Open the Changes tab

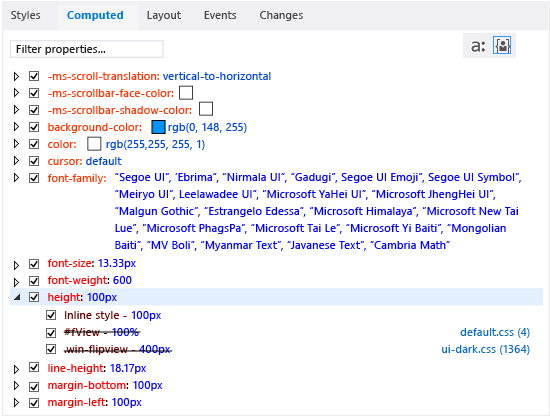tap(281, 15)
